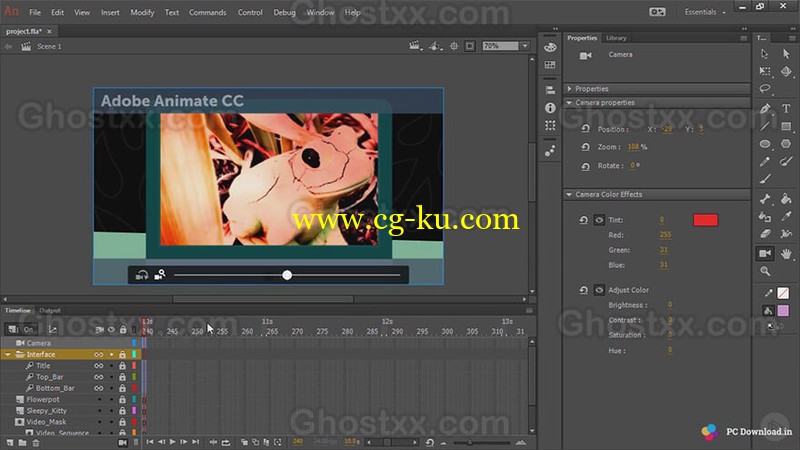Click frame 270 on timeline ruler
Image resolution: width=800 pixels, height=450 pixels.
pyautogui.click(x=297, y=332)
